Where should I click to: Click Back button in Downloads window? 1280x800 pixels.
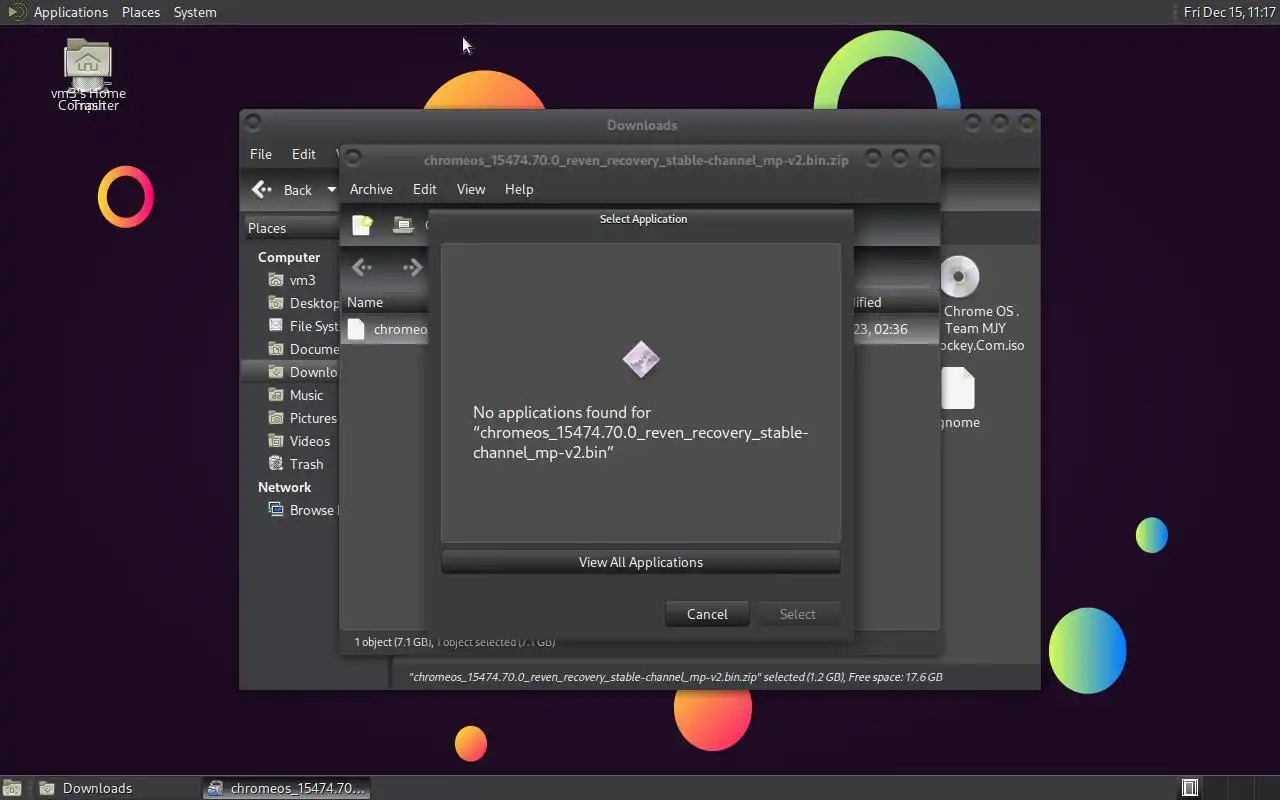(x=284, y=190)
